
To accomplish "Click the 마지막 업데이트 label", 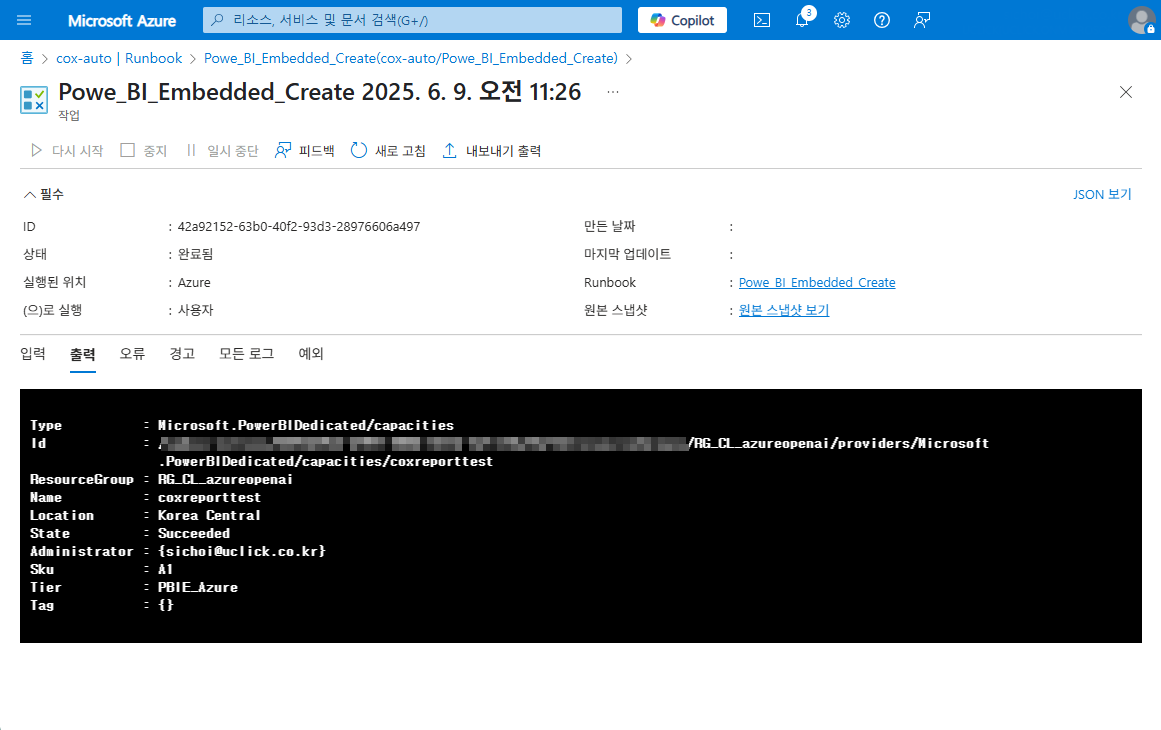I will pos(627,254).
